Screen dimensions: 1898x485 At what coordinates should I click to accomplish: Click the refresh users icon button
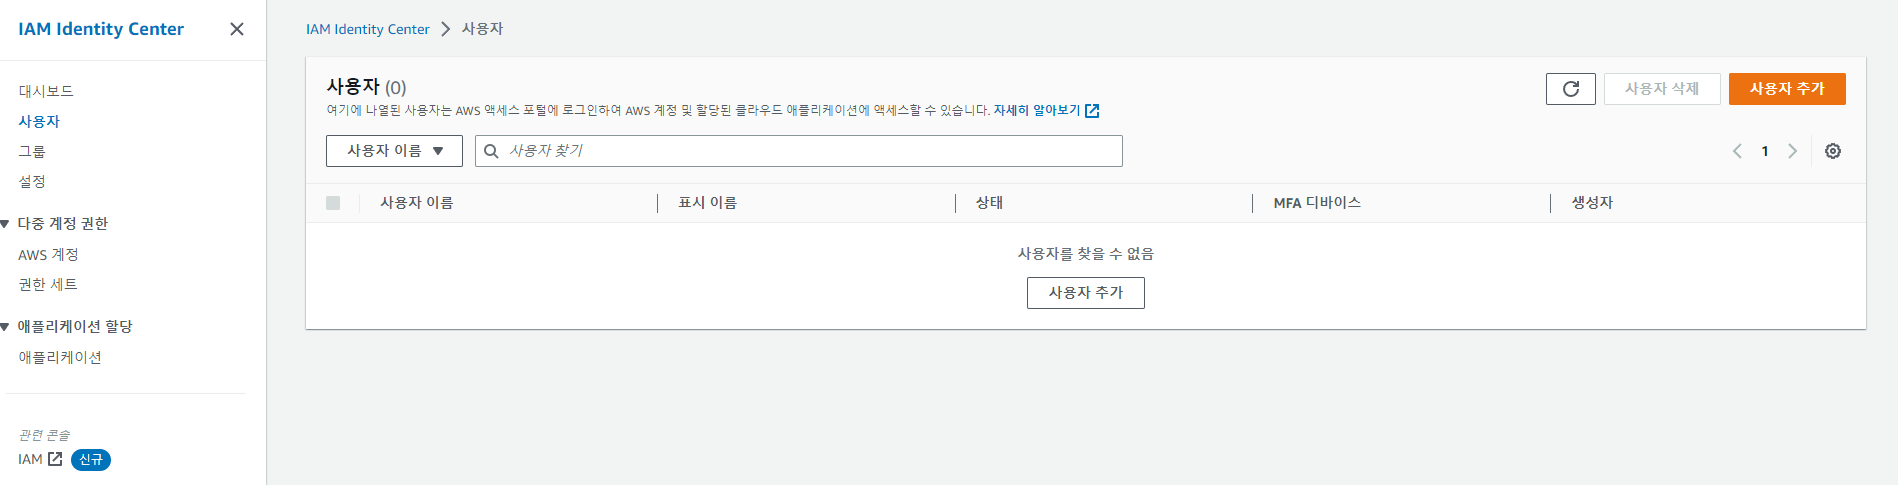(x=1570, y=89)
